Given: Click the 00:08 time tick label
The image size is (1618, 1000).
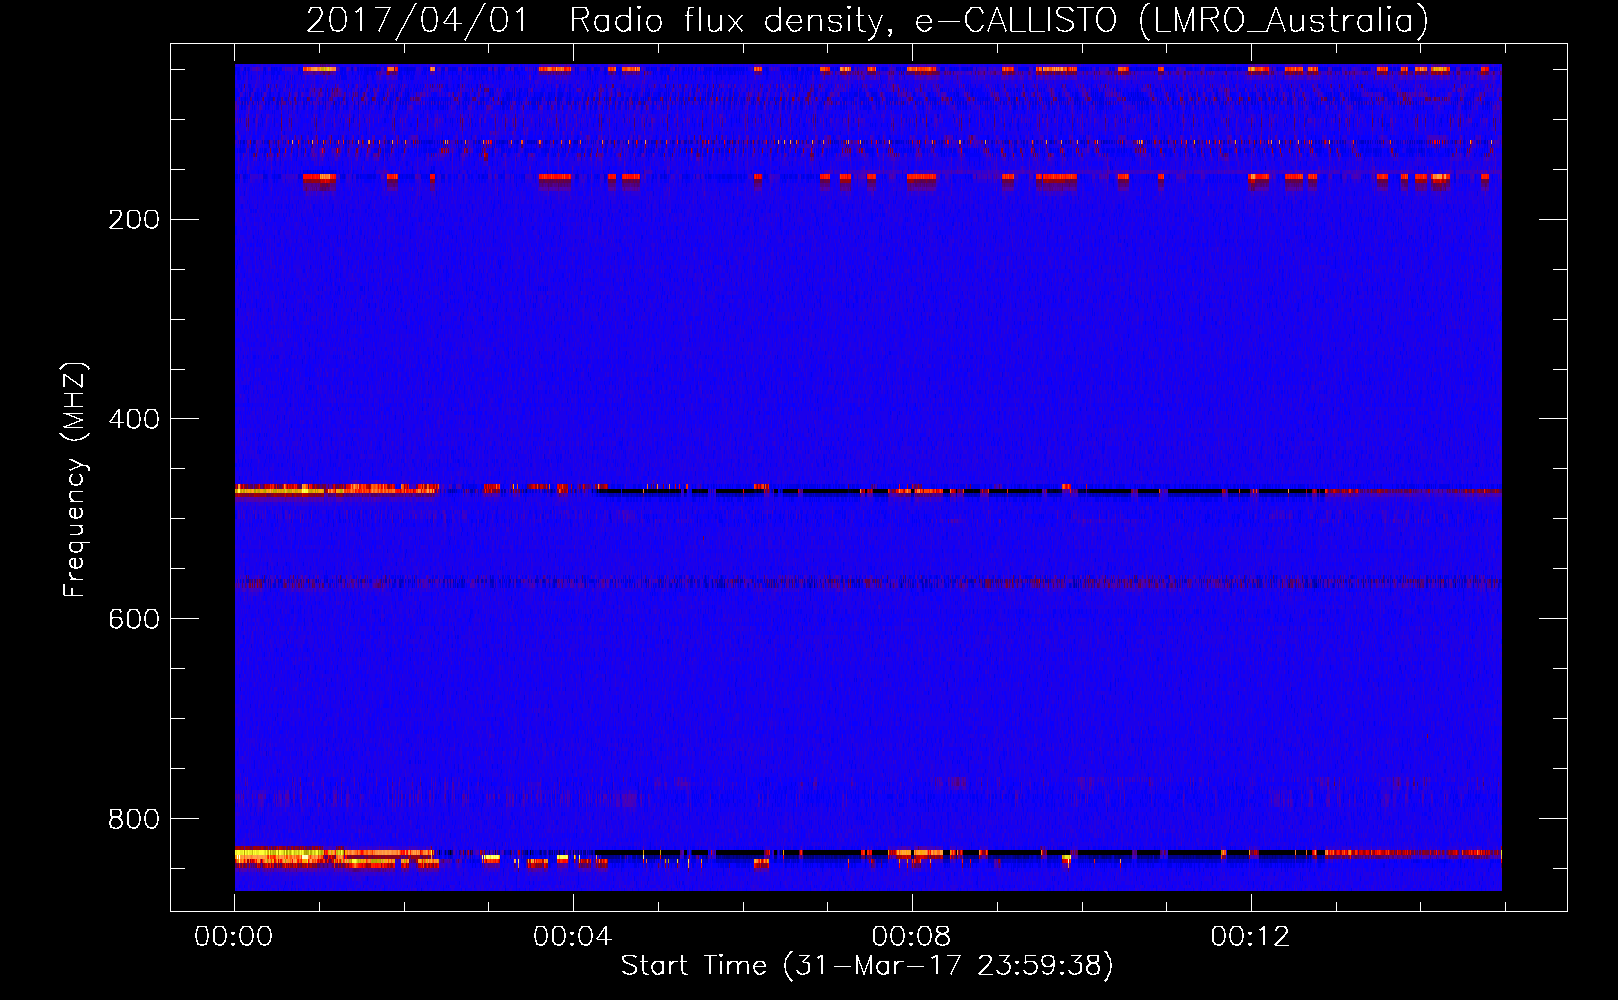Looking at the screenshot, I should tap(912, 937).
